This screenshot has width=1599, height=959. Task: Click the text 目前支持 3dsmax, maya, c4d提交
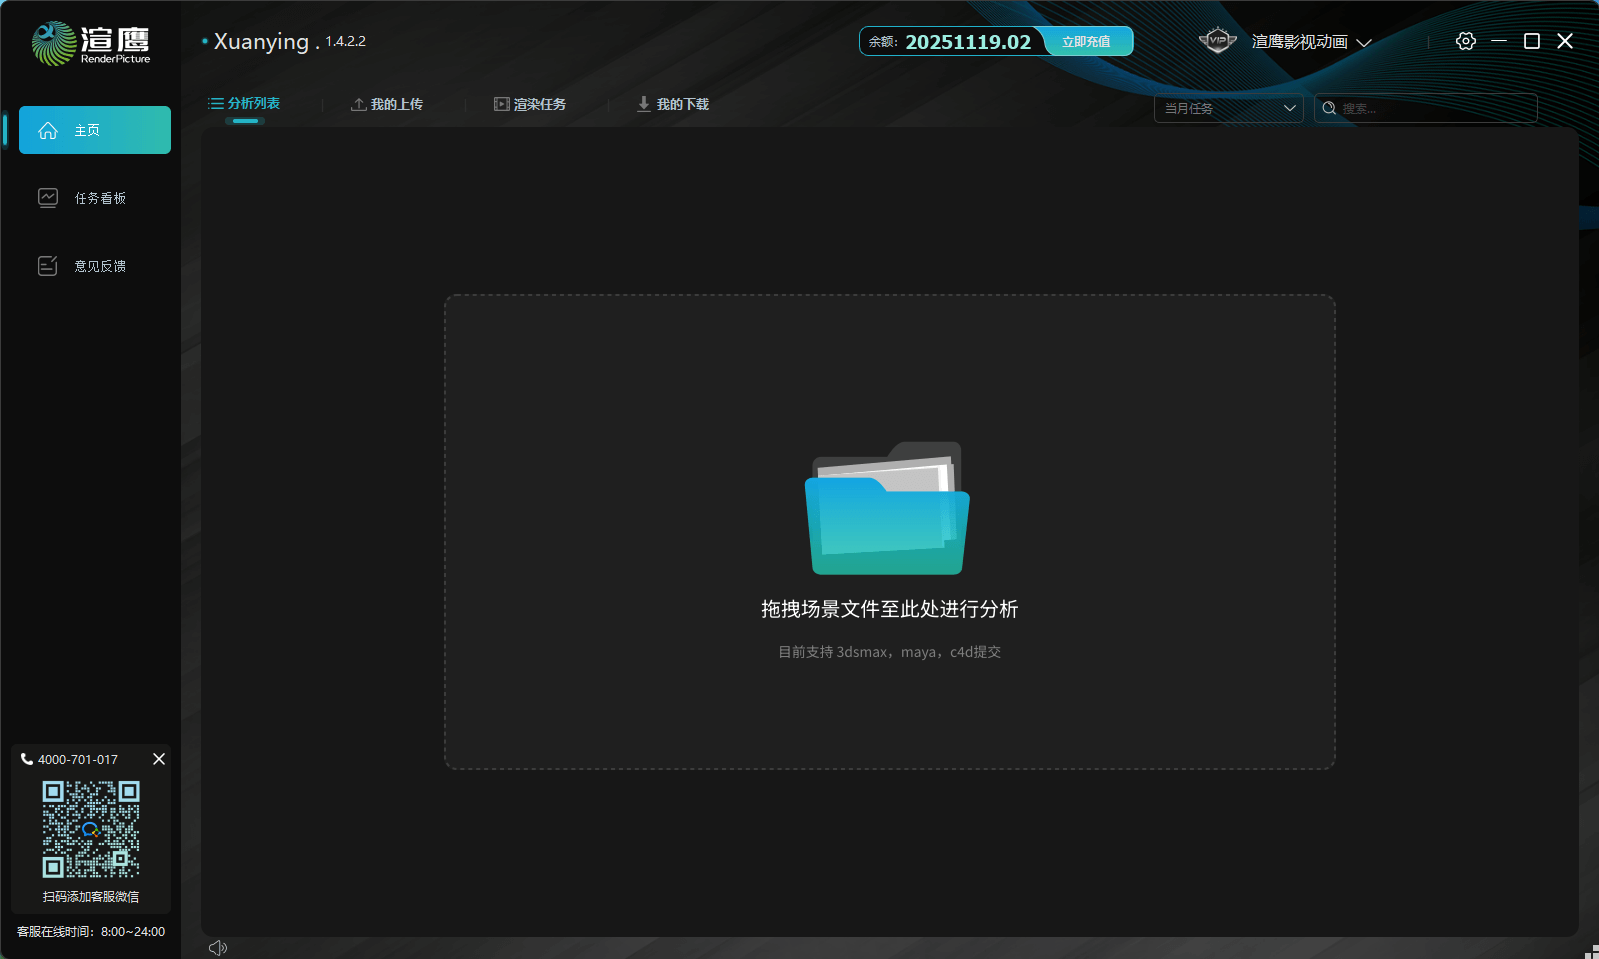pos(890,652)
